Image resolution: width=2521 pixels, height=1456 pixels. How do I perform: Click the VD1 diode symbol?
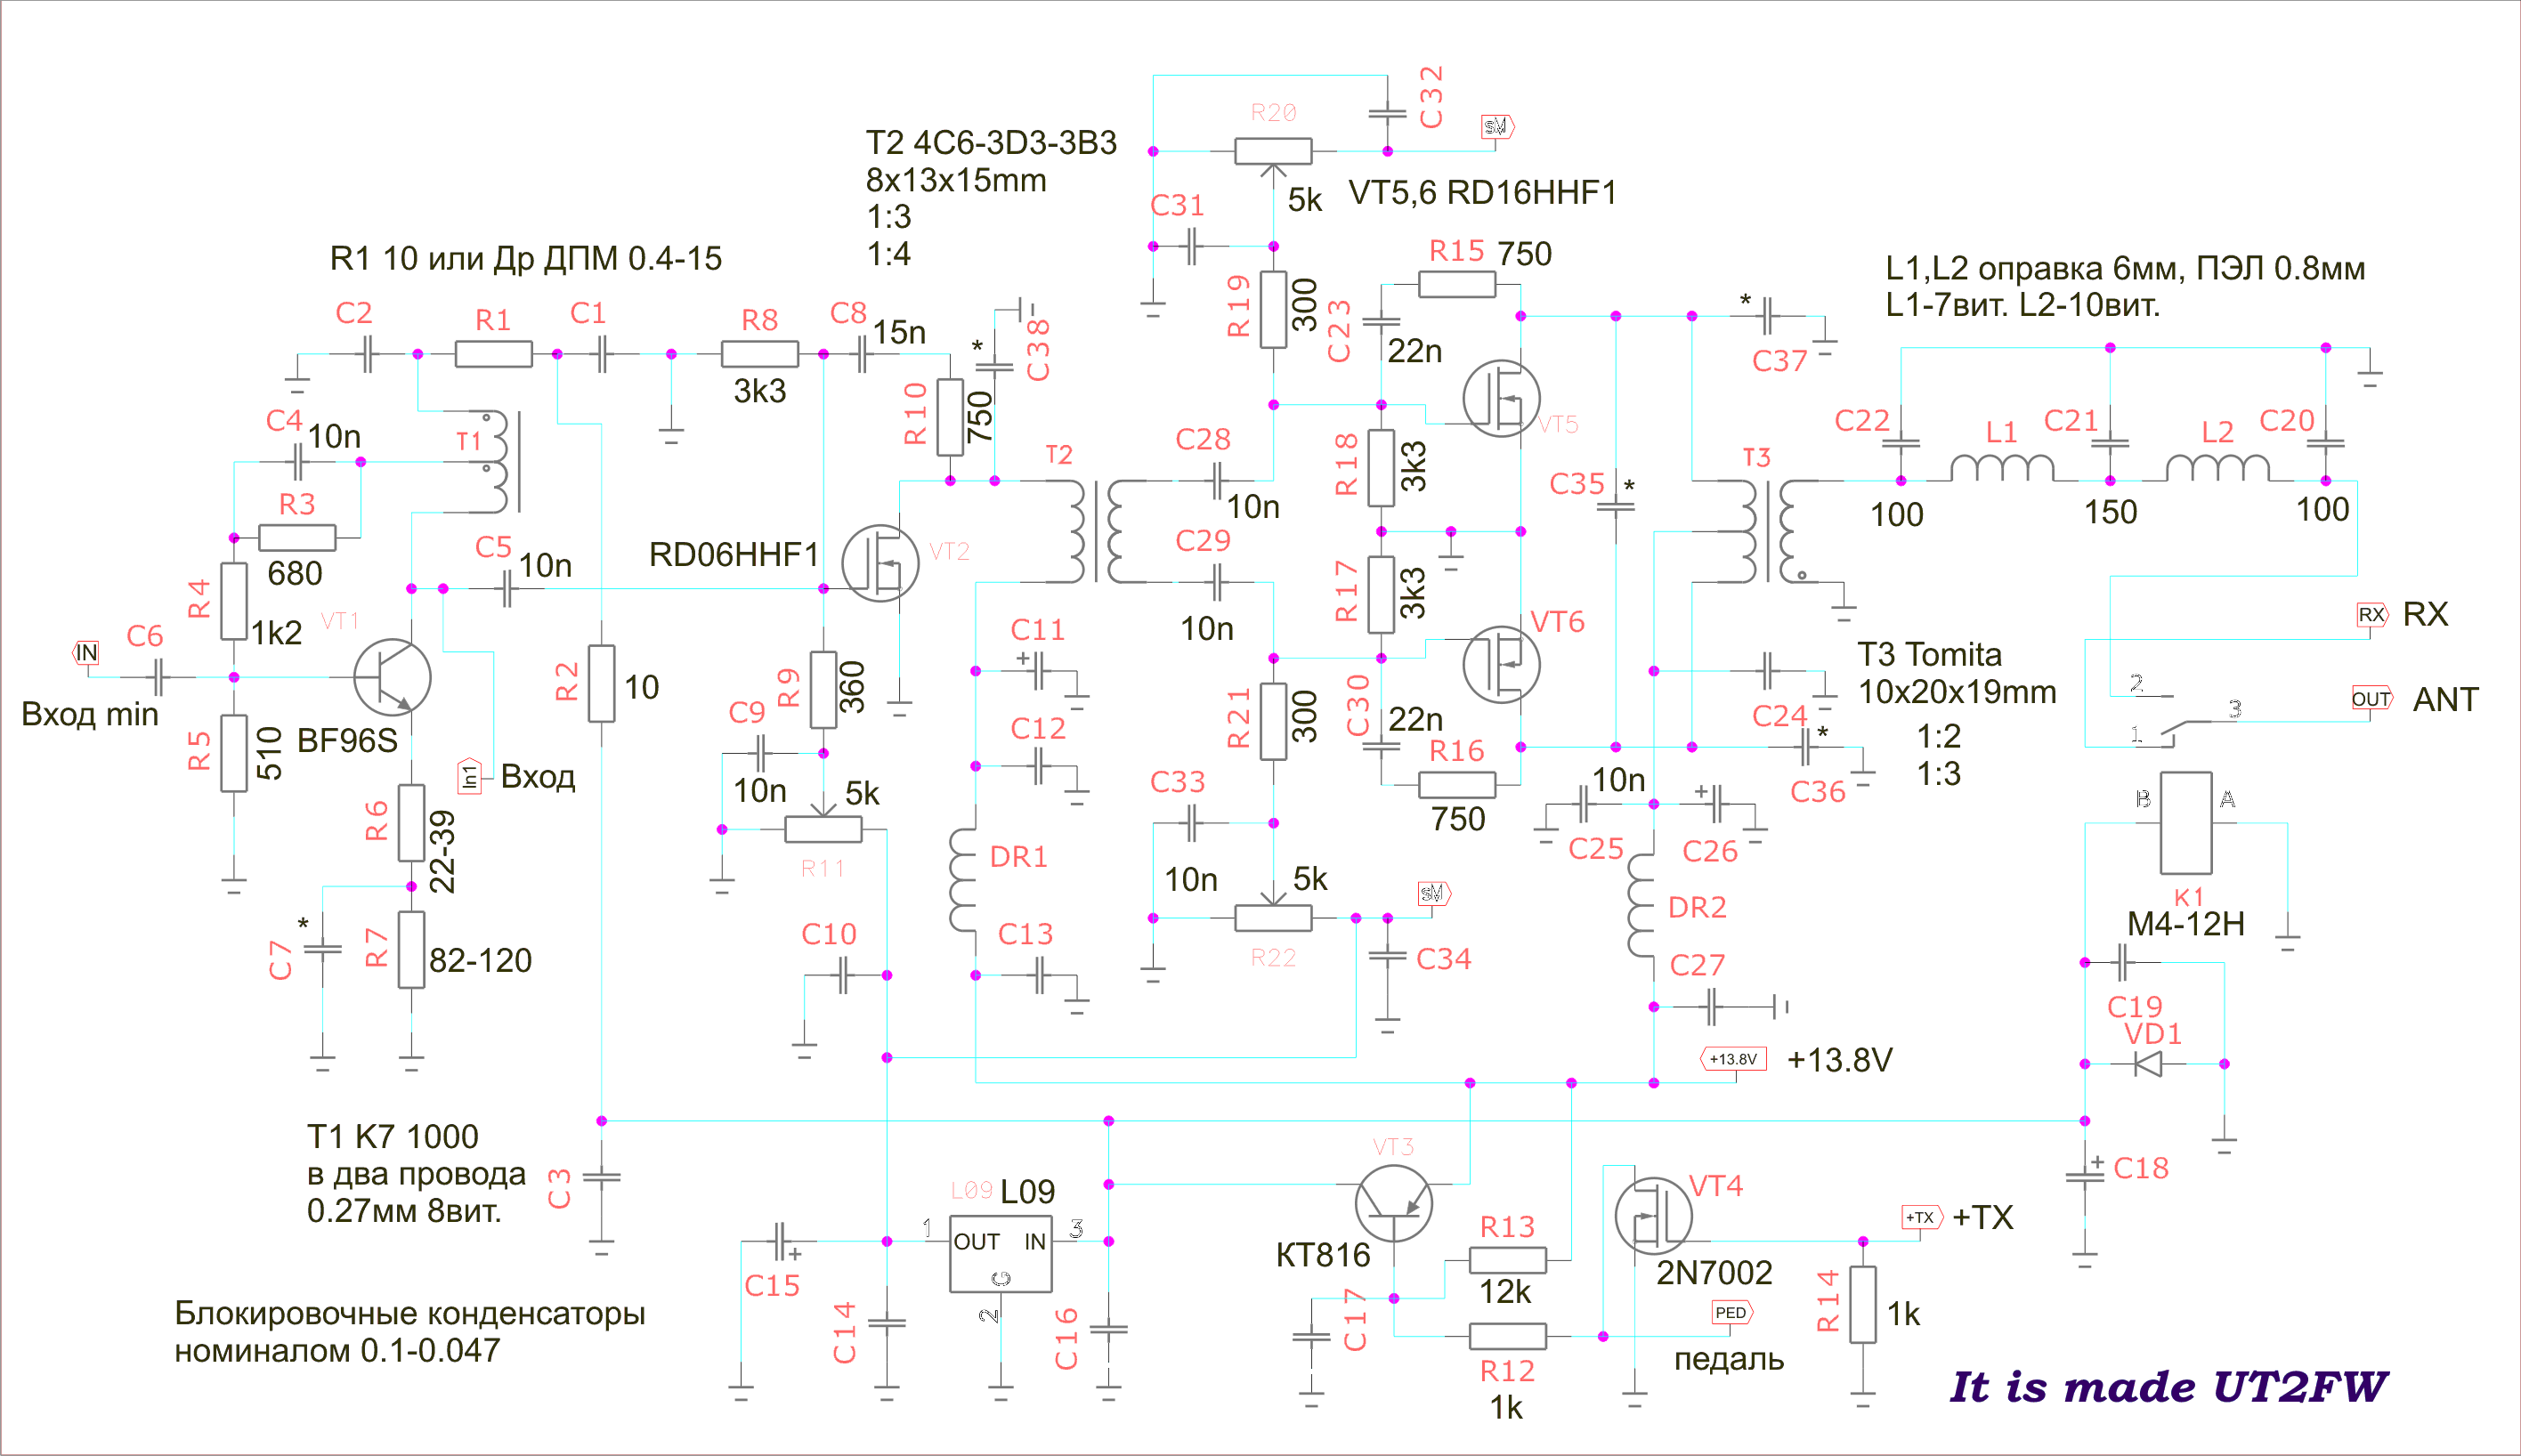2147,1063
